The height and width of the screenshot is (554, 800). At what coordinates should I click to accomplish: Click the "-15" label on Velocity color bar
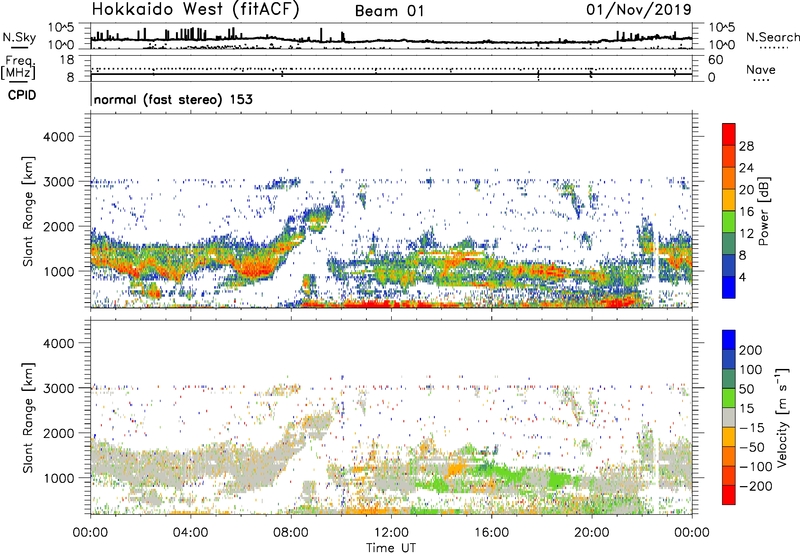click(x=751, y=428)
